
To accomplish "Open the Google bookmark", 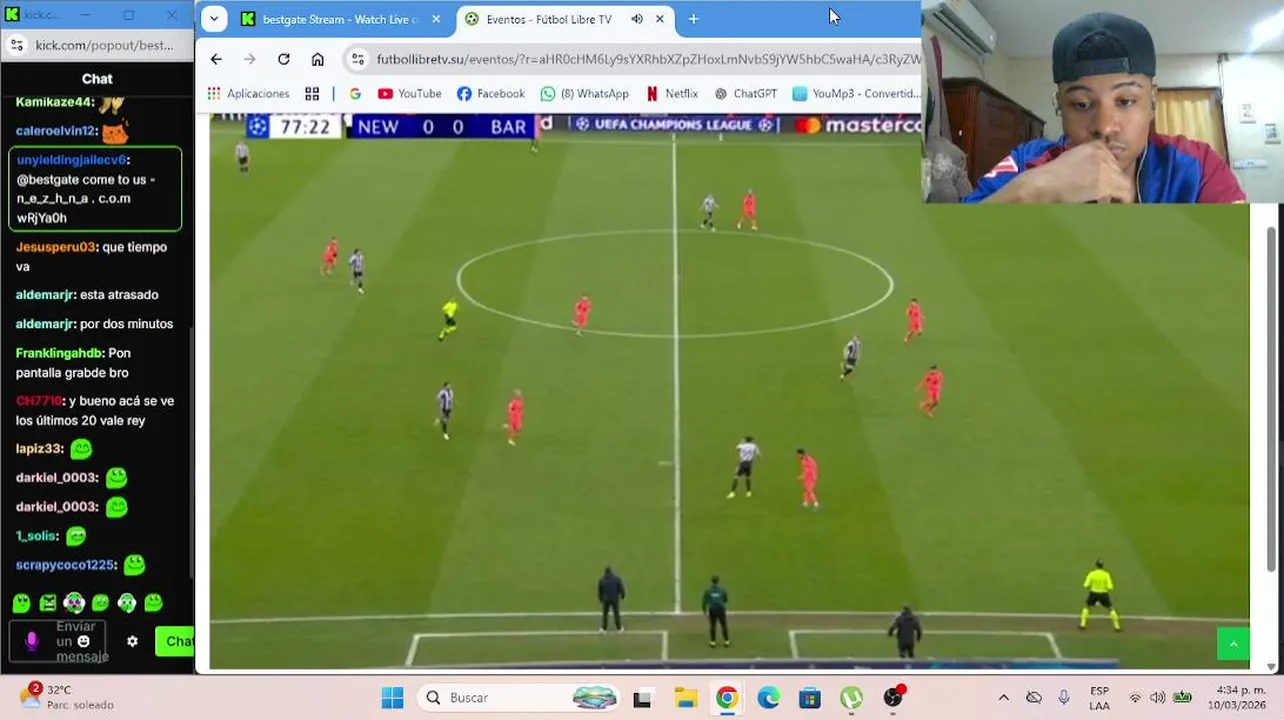I will pyautogui.click(x=355, y=93).
